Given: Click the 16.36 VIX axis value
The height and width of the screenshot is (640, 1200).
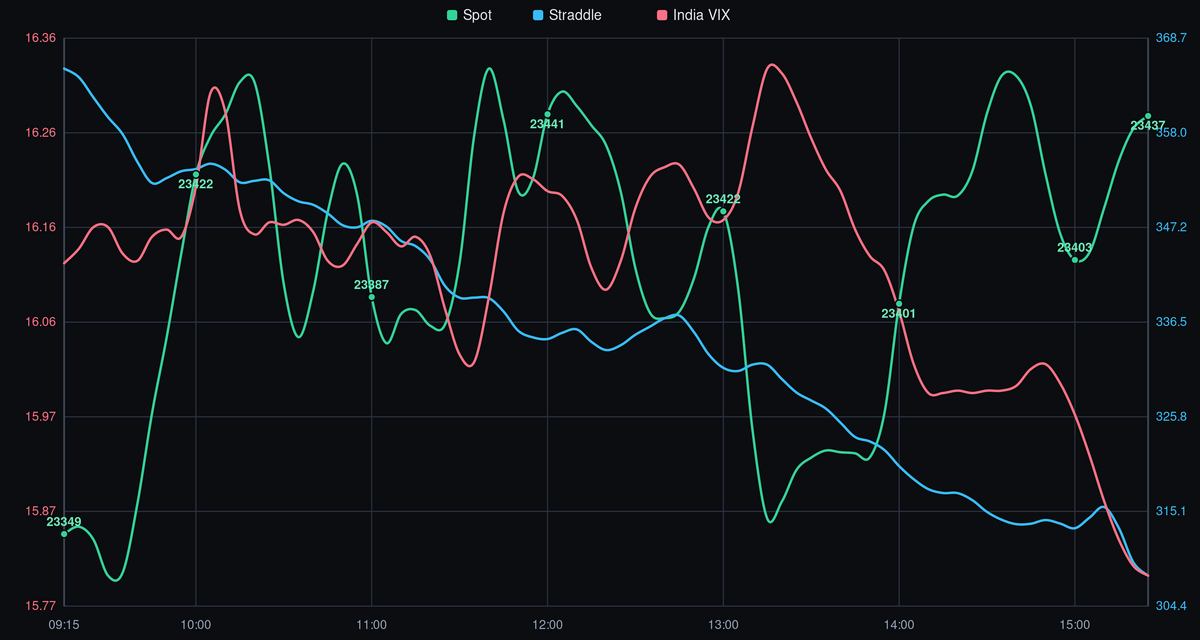Looking at the screenshot, I should click(40, 38).
